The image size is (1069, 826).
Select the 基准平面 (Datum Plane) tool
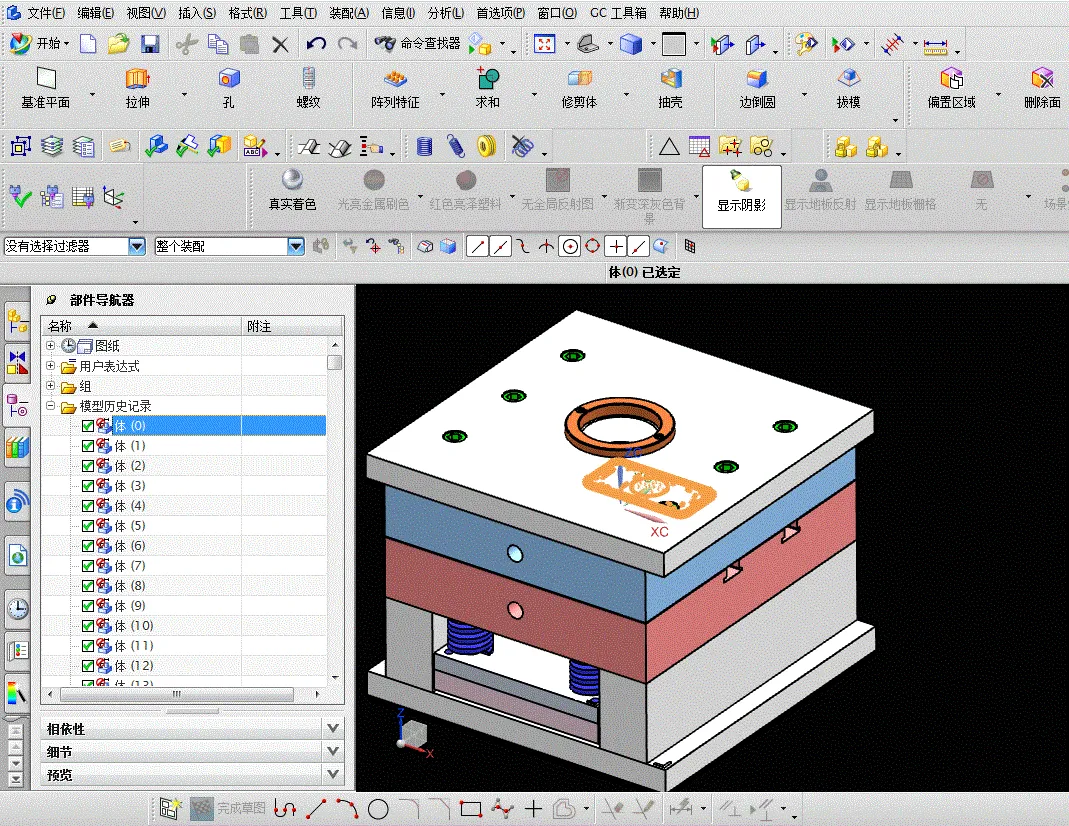point(46,79)
